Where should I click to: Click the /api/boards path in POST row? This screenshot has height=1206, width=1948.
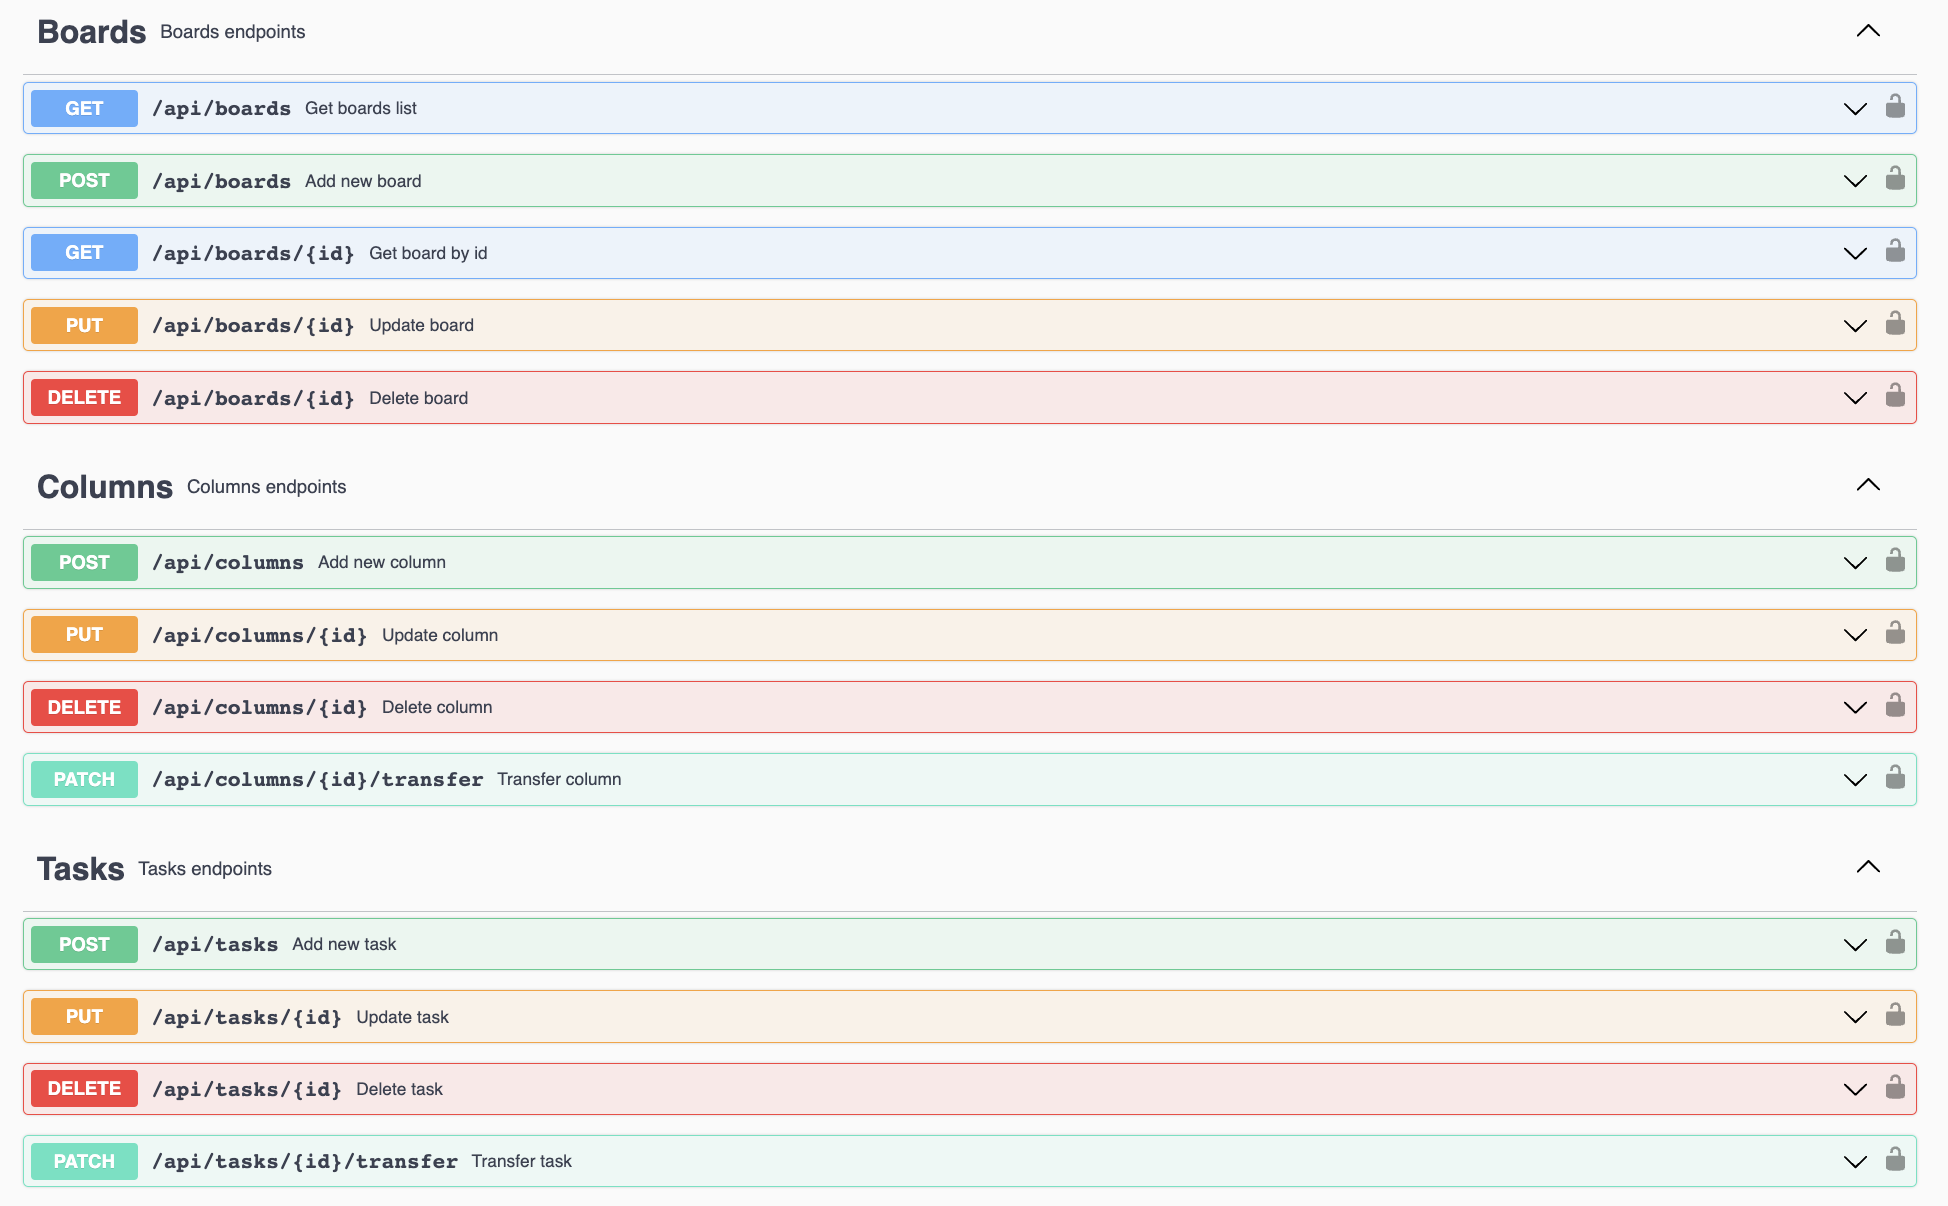click(x=221, y=181)
